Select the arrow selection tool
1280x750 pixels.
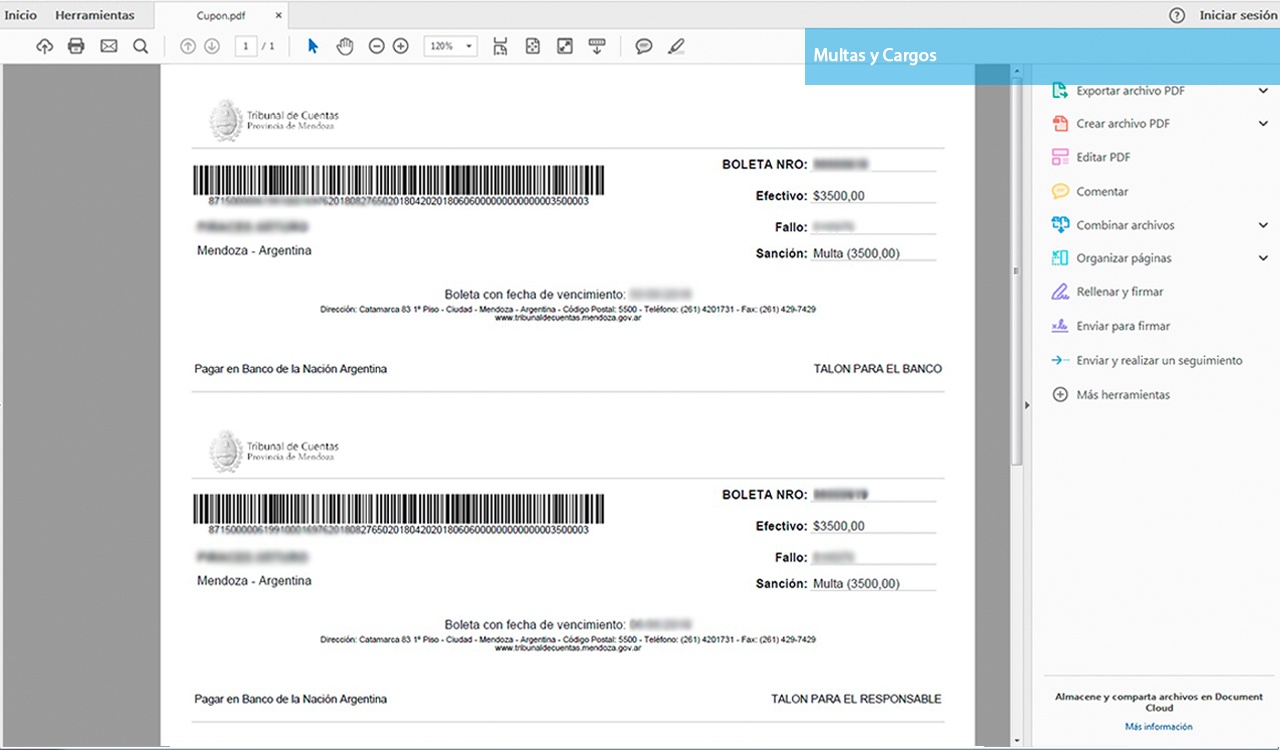click(x=312, y=46)
